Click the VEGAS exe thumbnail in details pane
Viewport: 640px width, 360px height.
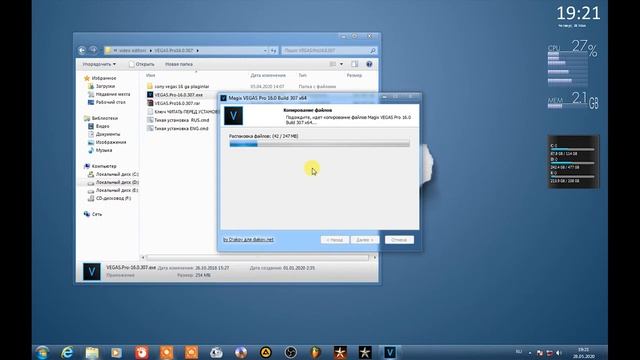click(x=92, y=271)
